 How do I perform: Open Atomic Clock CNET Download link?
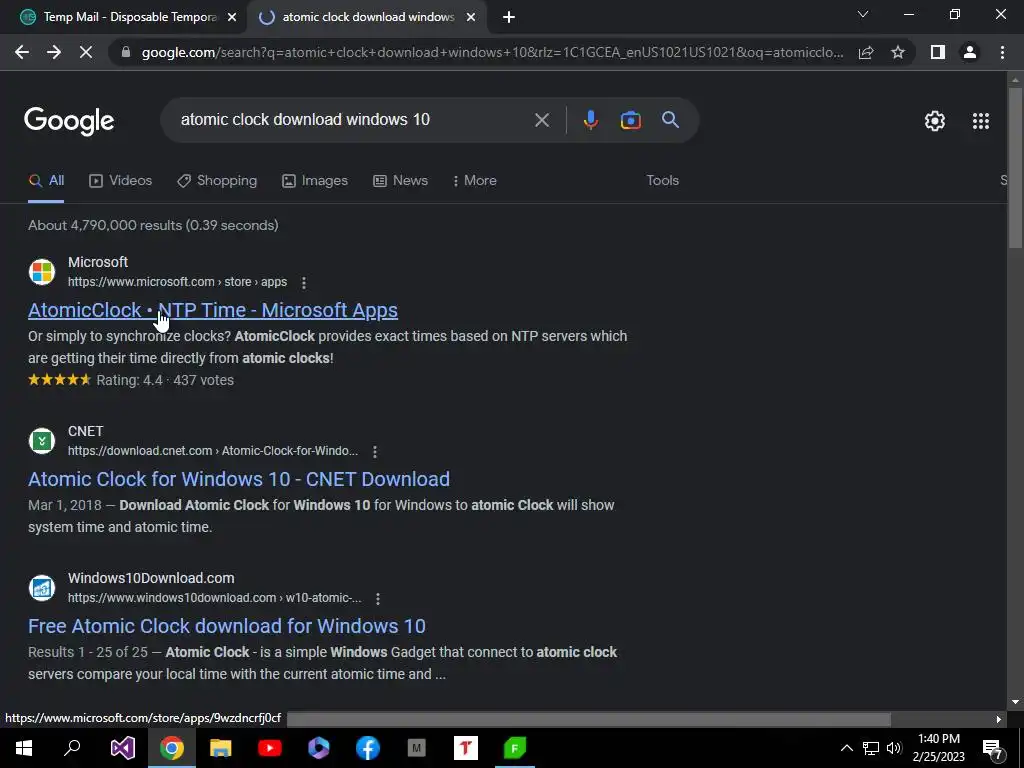(238, 479)
